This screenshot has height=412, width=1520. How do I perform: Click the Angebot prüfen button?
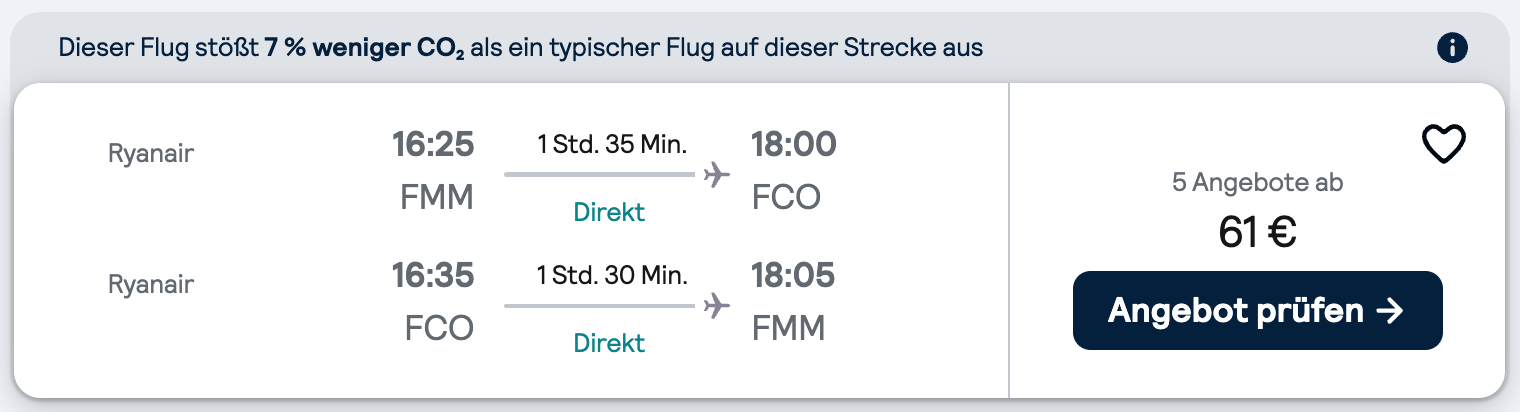1258,311
